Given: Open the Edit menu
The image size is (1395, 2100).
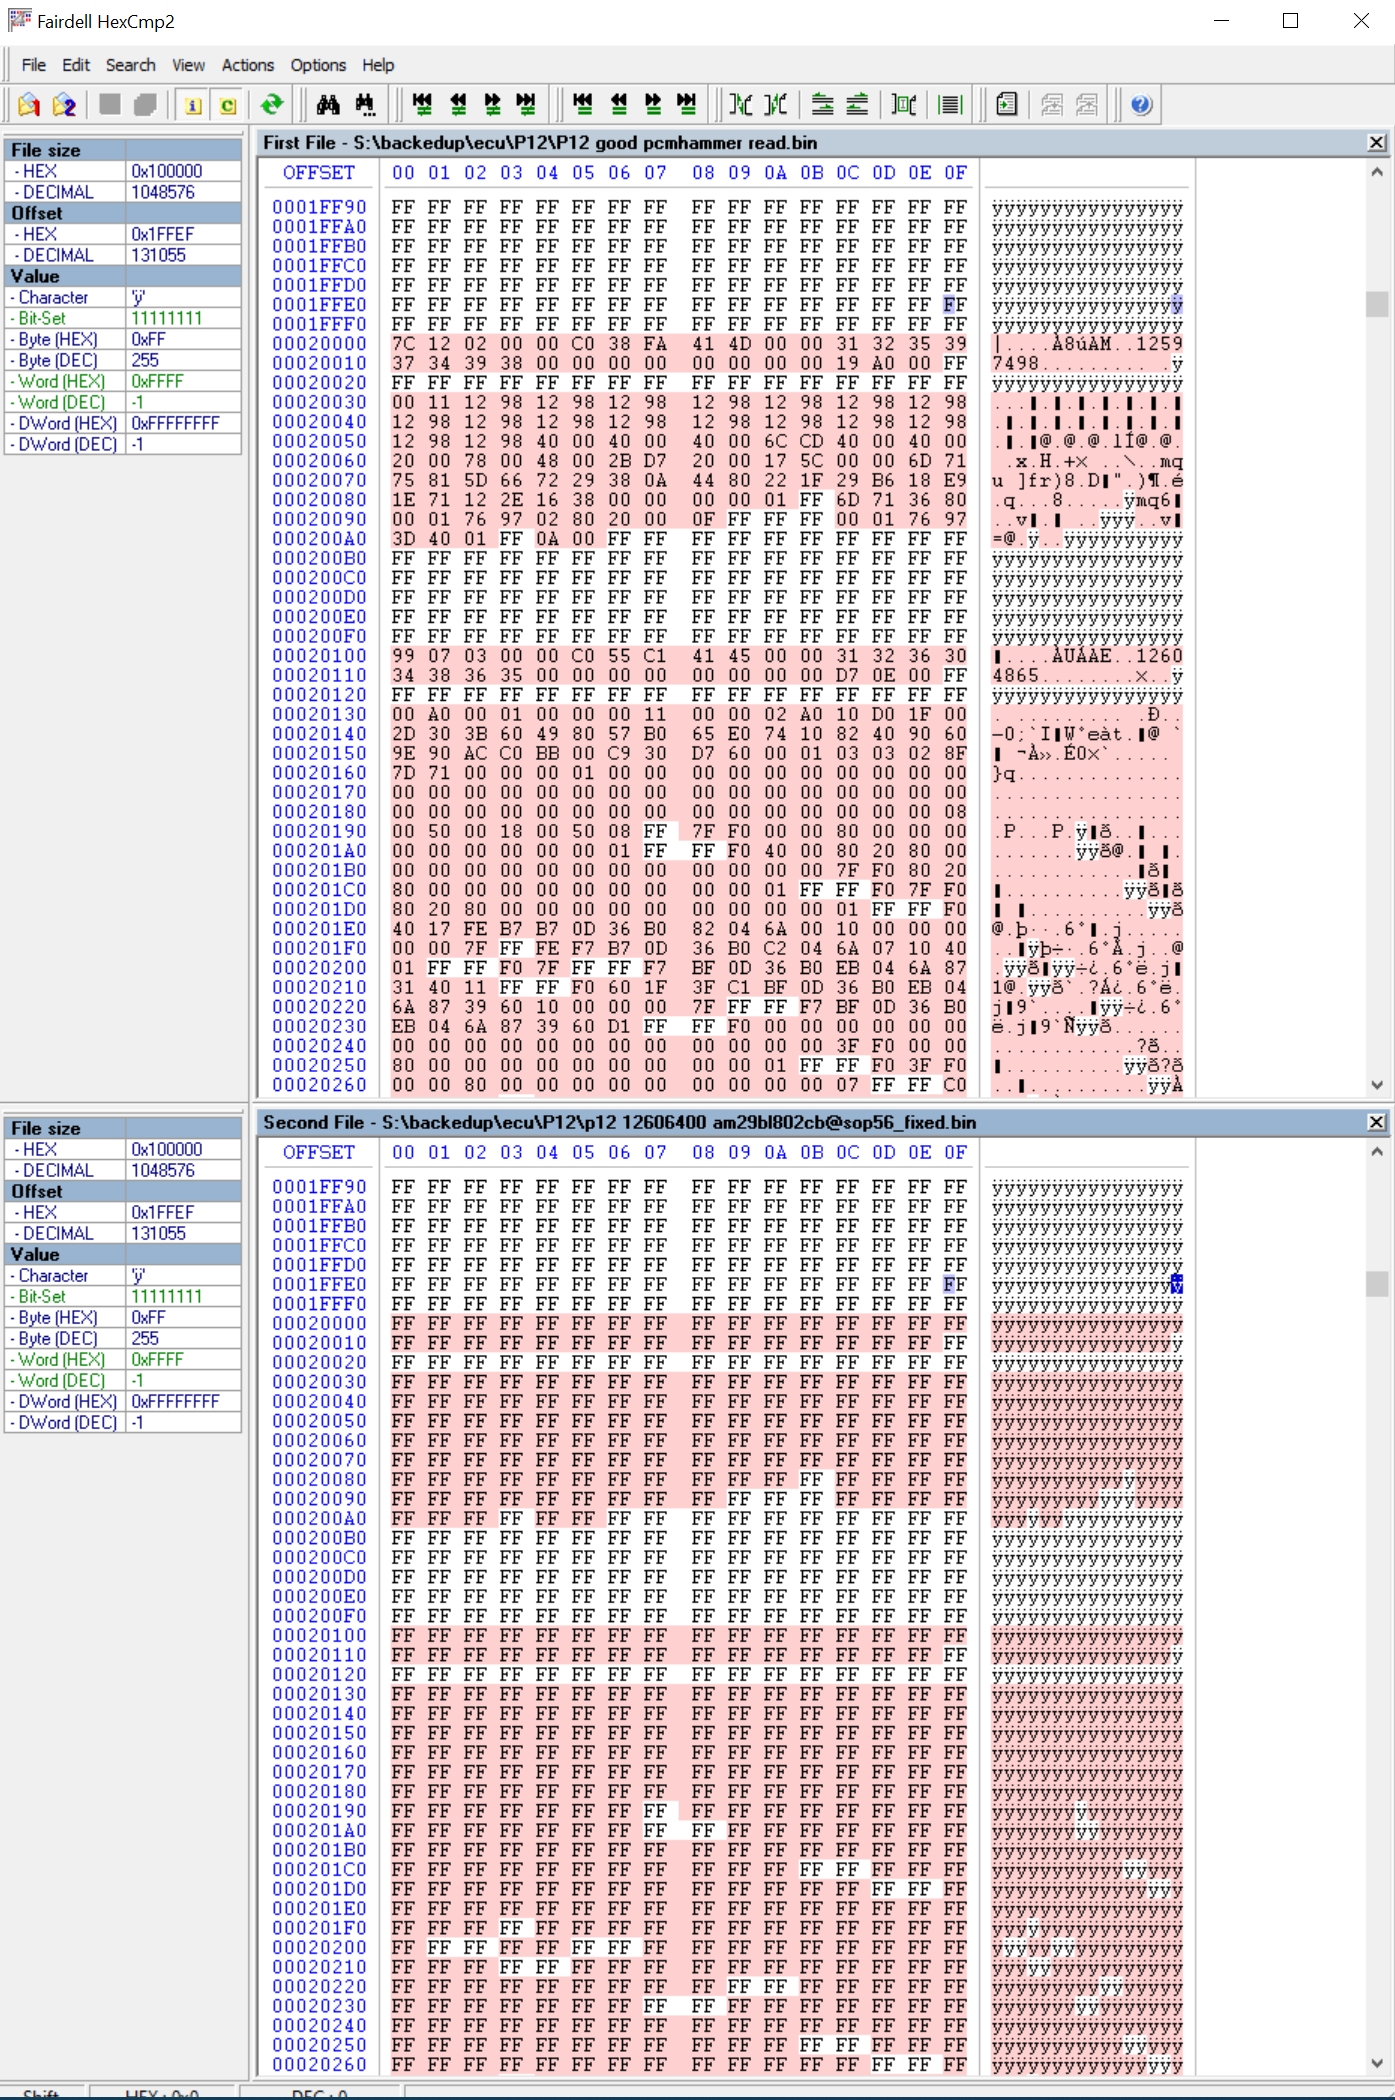Looking at the screenshot, I should click(x=76, y=65).
